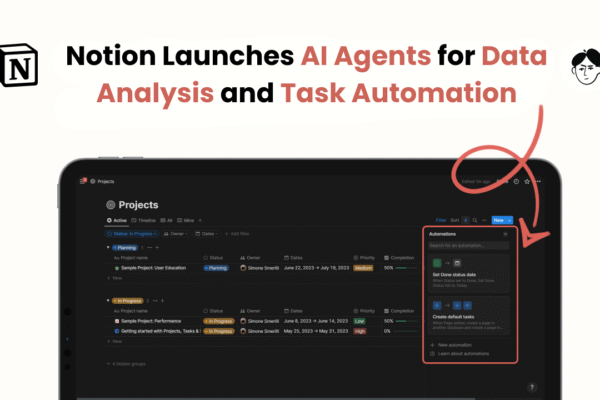Click Projects breadcrumb in the top bar
The width and height of the screenshot is (600, 400).
tap(106, 181)
